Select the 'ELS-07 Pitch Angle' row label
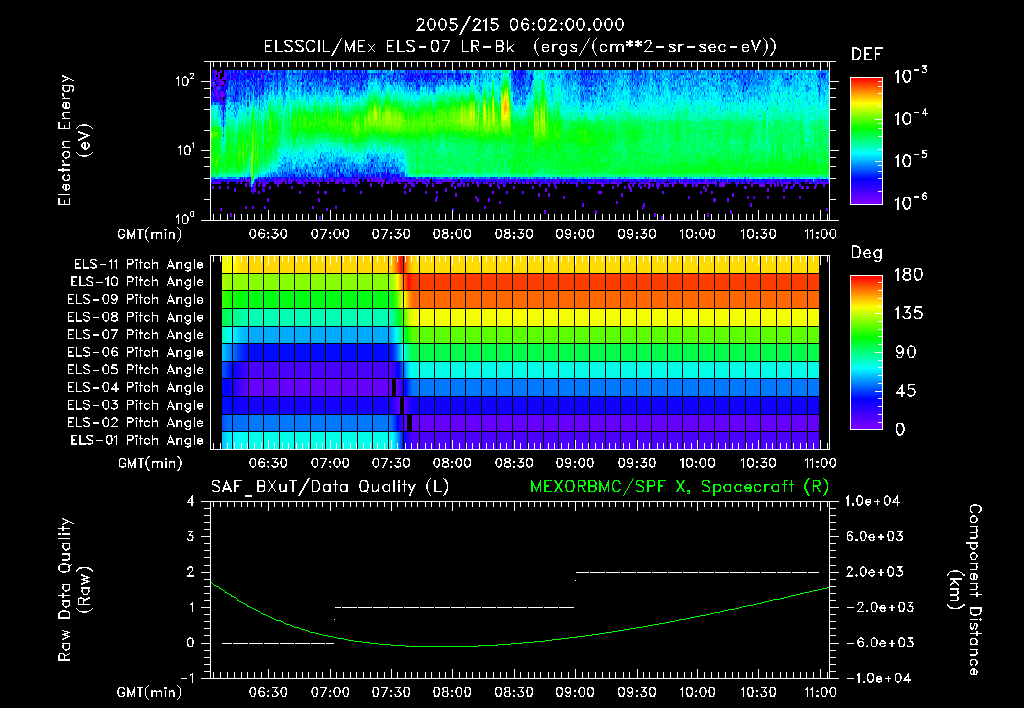 (x=135, y=334)
